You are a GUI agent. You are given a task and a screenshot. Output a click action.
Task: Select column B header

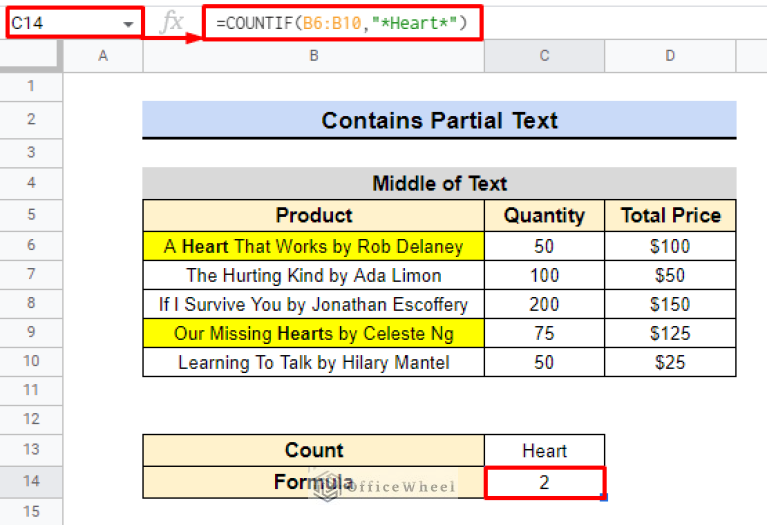(313, 56)
